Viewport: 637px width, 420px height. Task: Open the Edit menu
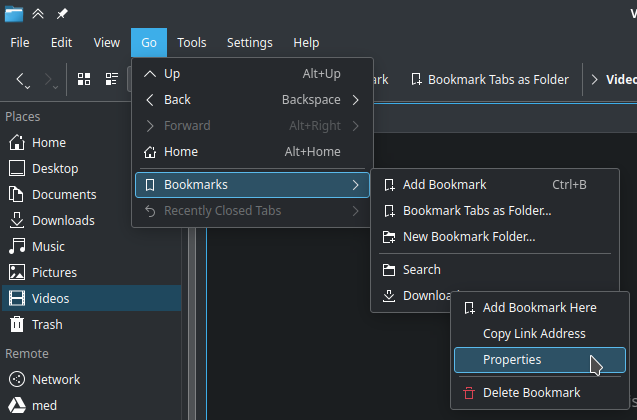(x=61, y=43)
